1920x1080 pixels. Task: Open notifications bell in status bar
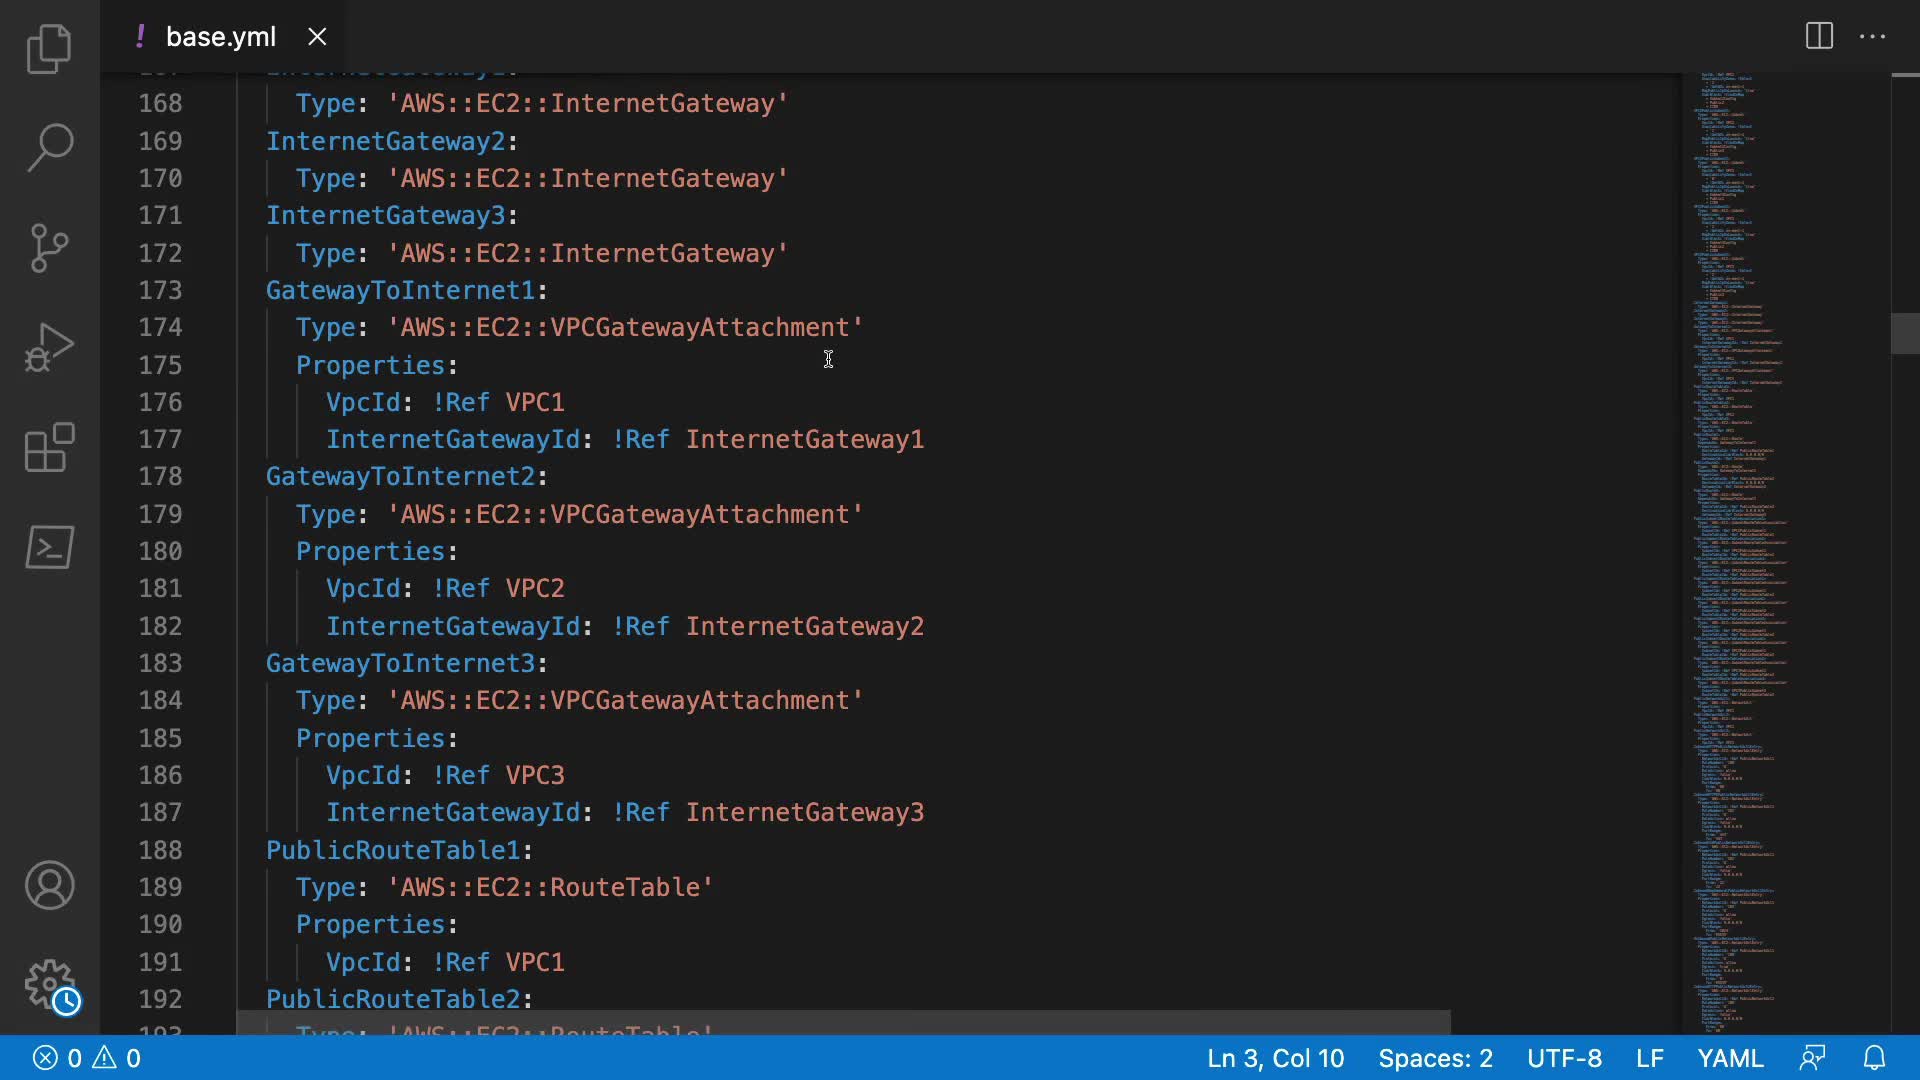pos(1874,1058)
